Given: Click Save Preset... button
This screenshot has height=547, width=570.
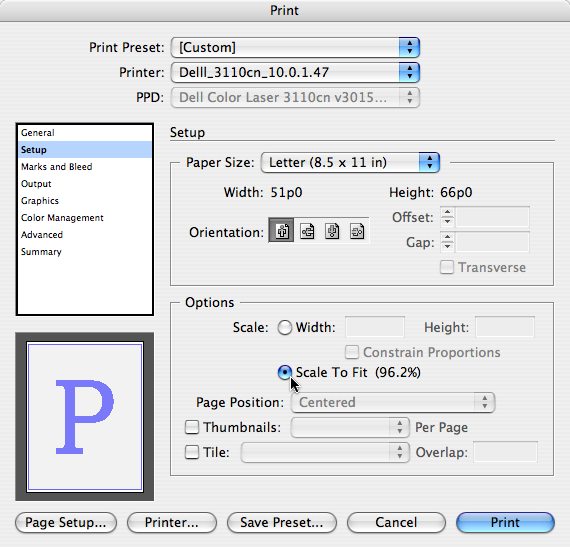Looking at the screenshot, I should coord(282,523).
